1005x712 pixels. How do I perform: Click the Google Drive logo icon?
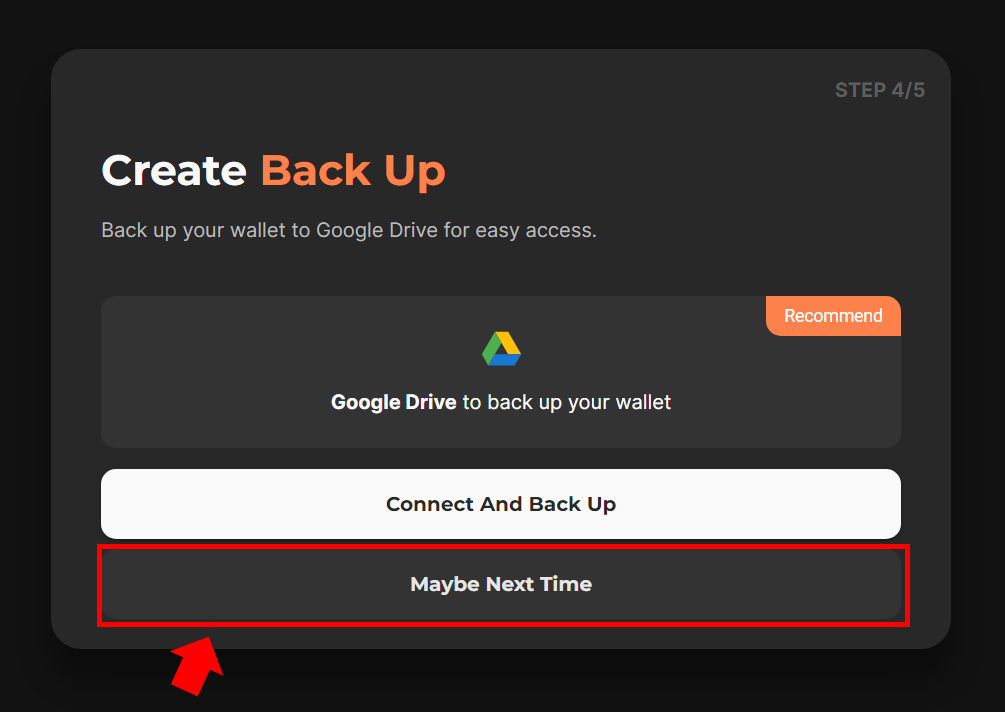coord(501,349)
